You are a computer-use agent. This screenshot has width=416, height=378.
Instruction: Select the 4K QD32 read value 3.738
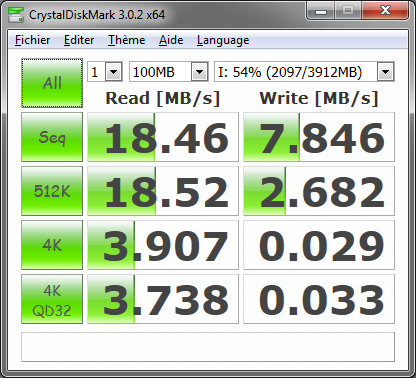163,299
